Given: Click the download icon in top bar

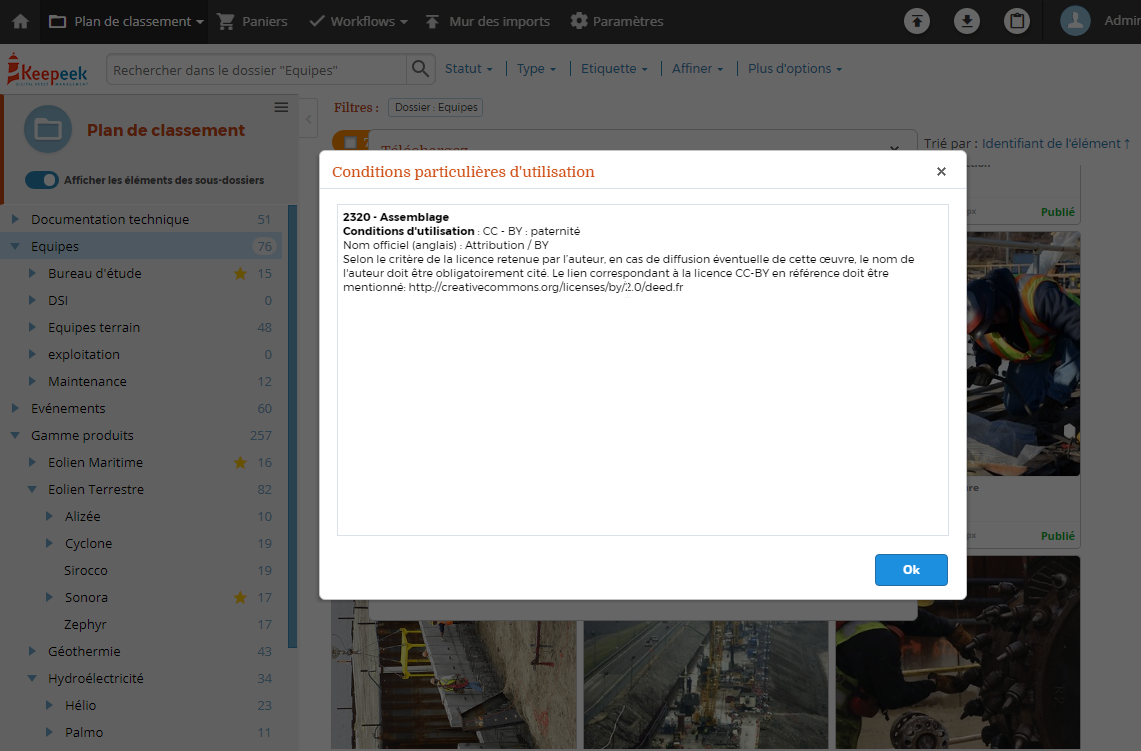Looking at the screenshot, I should [966, 21].
